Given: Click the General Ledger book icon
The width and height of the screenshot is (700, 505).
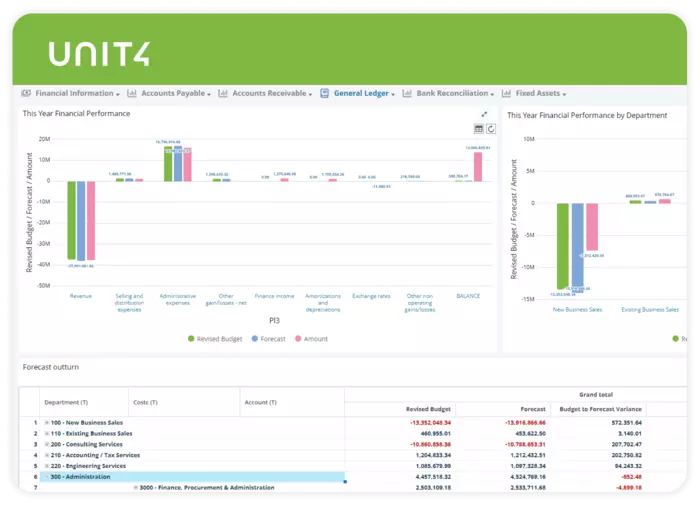Looking at the screenshot, I should pyautogui.click(x=325, y=93).
